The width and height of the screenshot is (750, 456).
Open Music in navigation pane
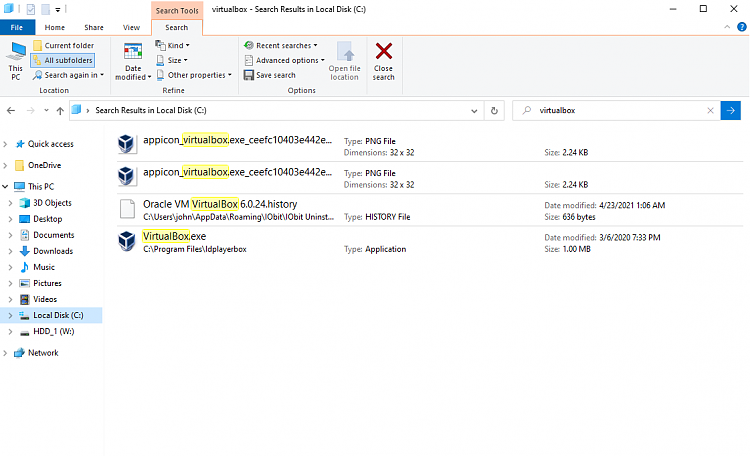pos(44,267)
